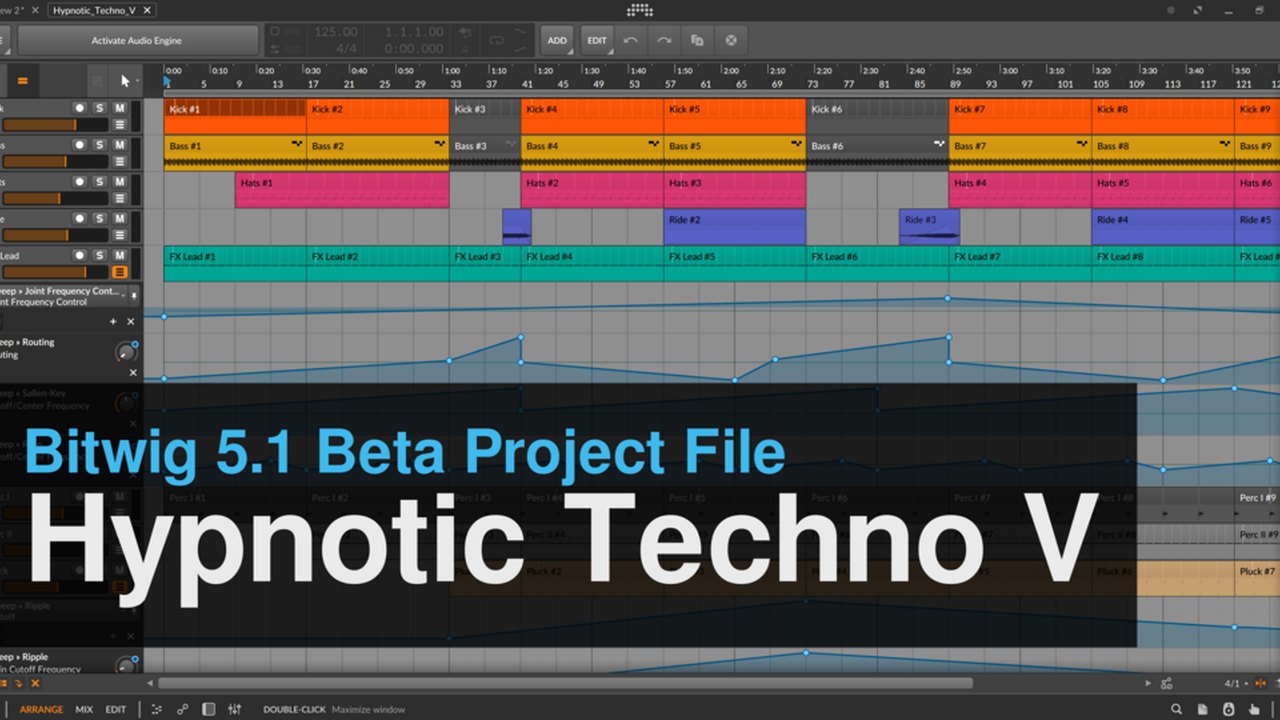Open the 4/1 grid resolution dropdown
Image resolution: width=1280 pixels, height=720 pixels.
(x=1236, y=684)
